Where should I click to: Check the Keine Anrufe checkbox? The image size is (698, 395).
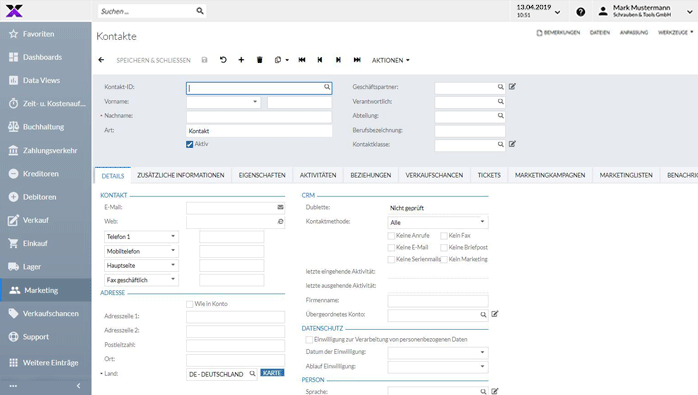click(391, 236)
